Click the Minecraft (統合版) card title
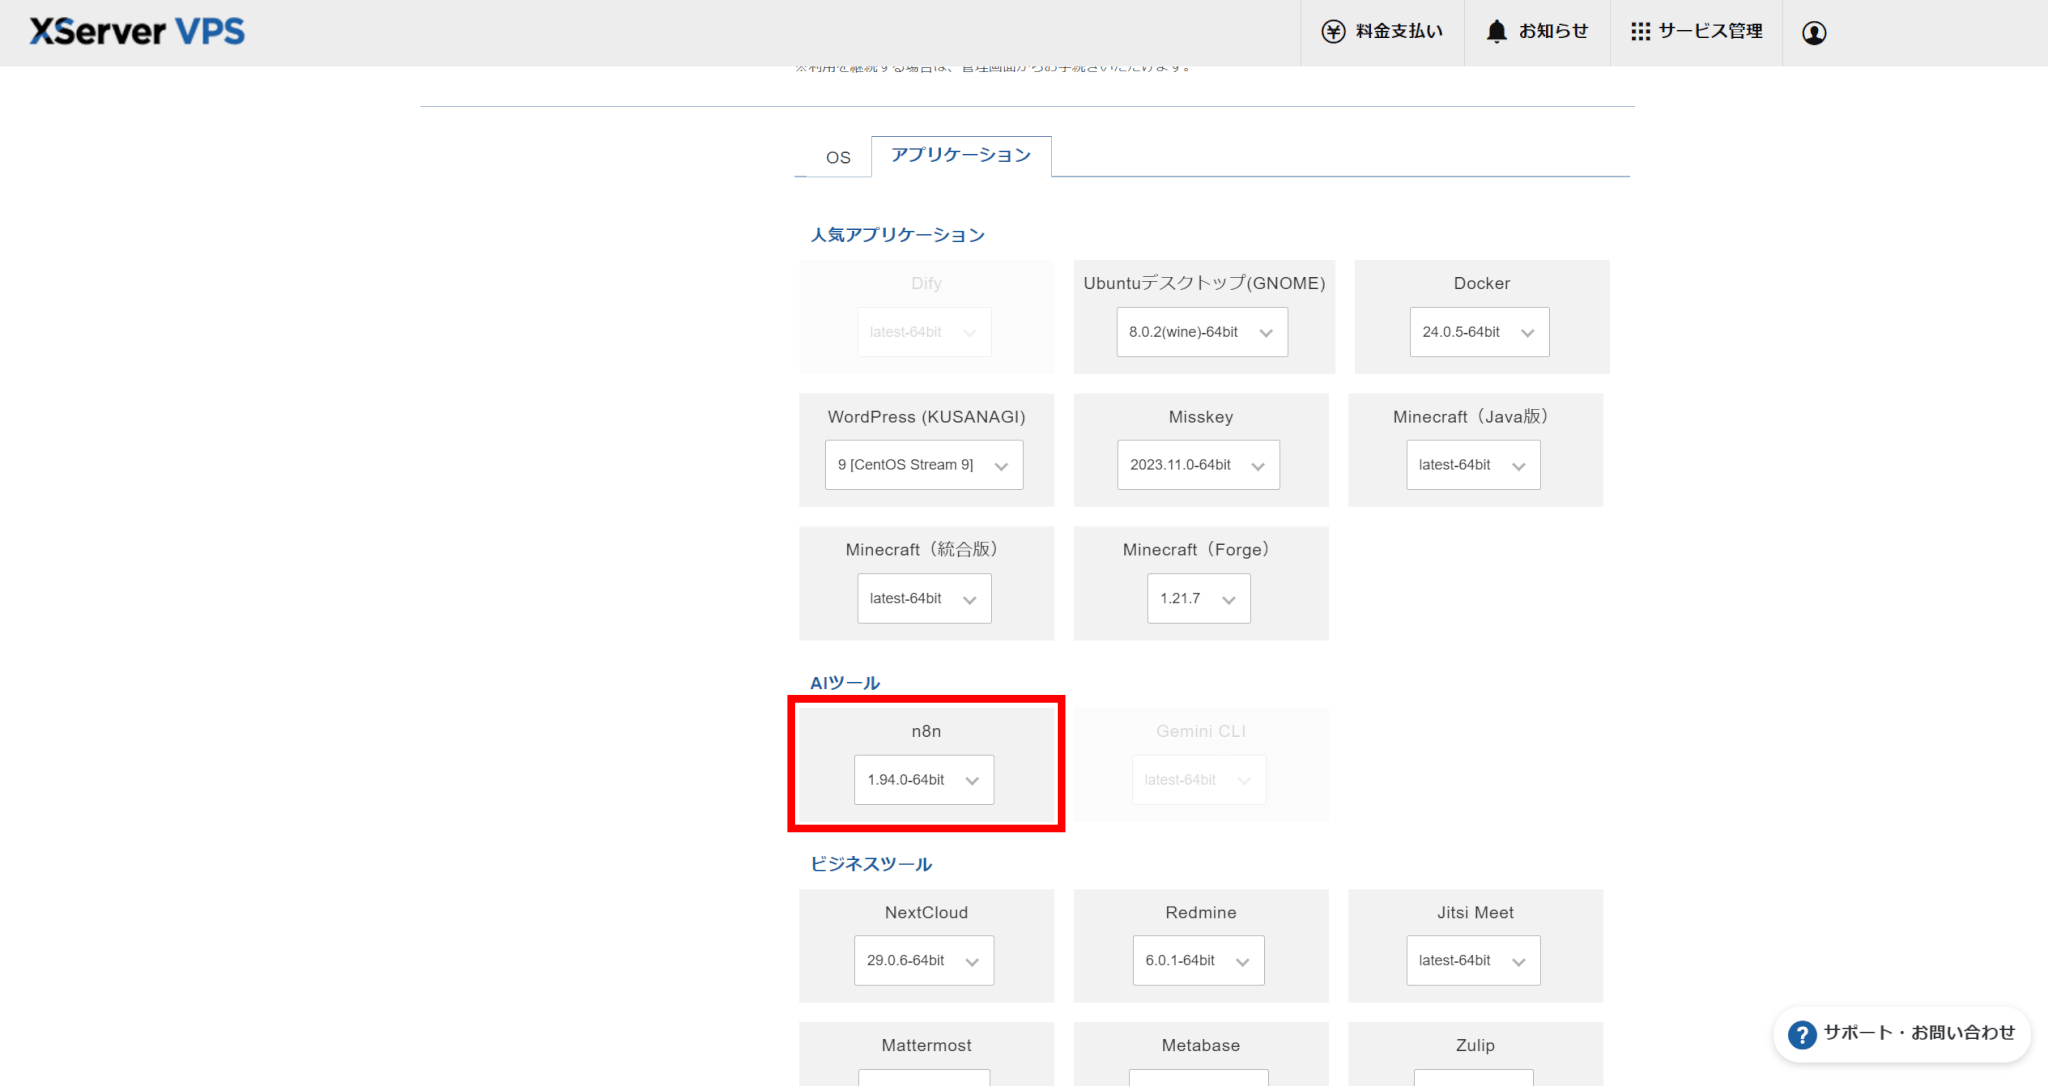Screen dimensions: 2048x1086 [x=923, y=550]
